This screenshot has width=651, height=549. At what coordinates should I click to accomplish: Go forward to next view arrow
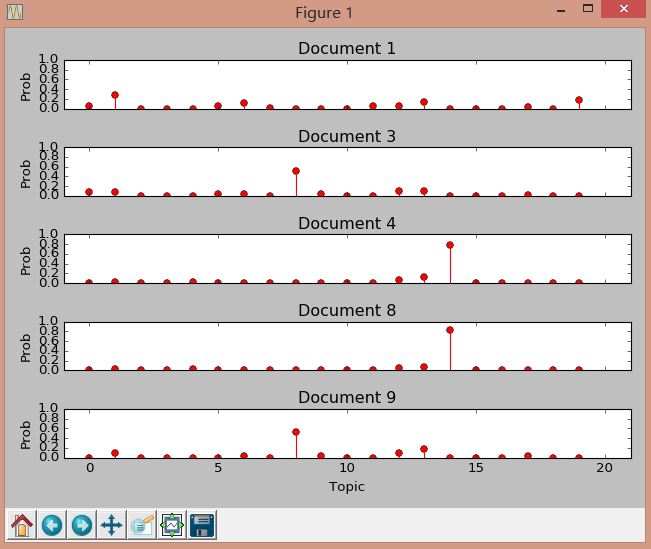[82, 525]
